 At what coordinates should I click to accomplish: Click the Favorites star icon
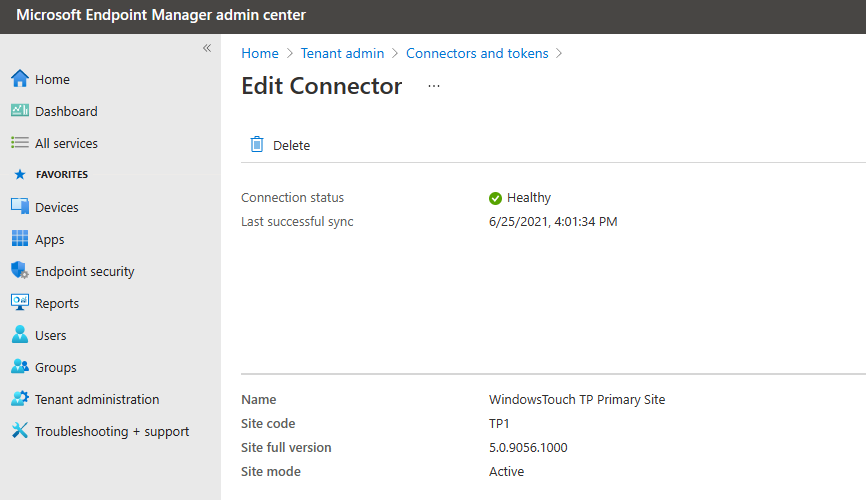20,175
